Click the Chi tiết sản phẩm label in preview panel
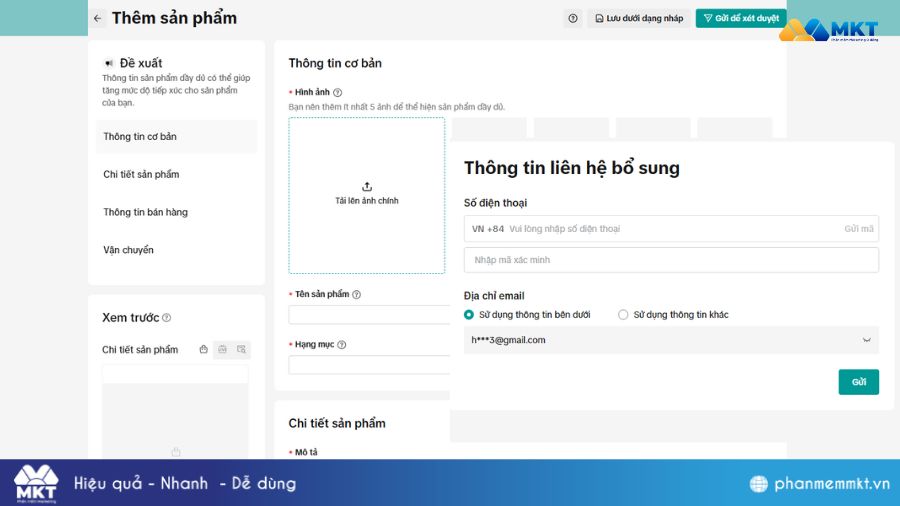The height and width of the screenshot is (506, 900). coord(140,349)
